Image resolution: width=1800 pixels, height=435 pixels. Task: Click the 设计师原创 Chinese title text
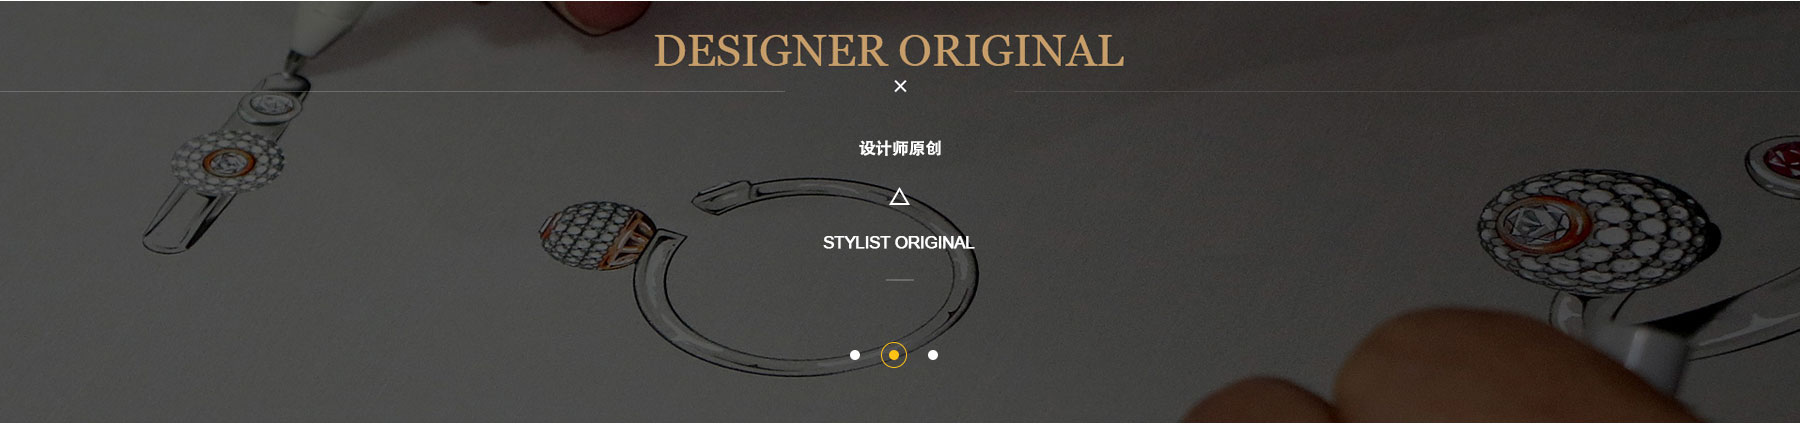900,148
